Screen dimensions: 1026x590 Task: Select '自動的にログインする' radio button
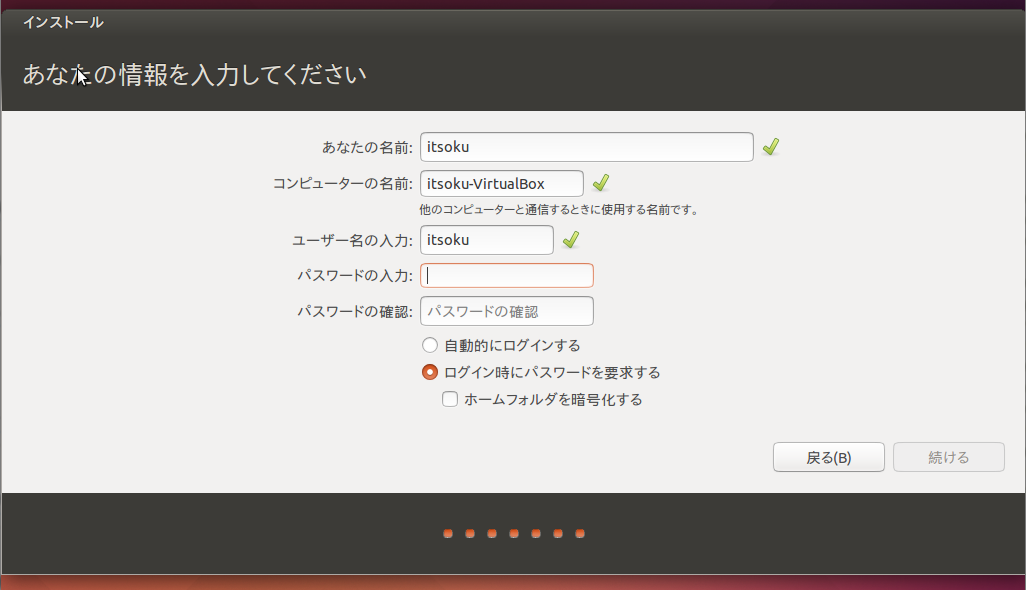pyautogui.click(x=430, y=345)
